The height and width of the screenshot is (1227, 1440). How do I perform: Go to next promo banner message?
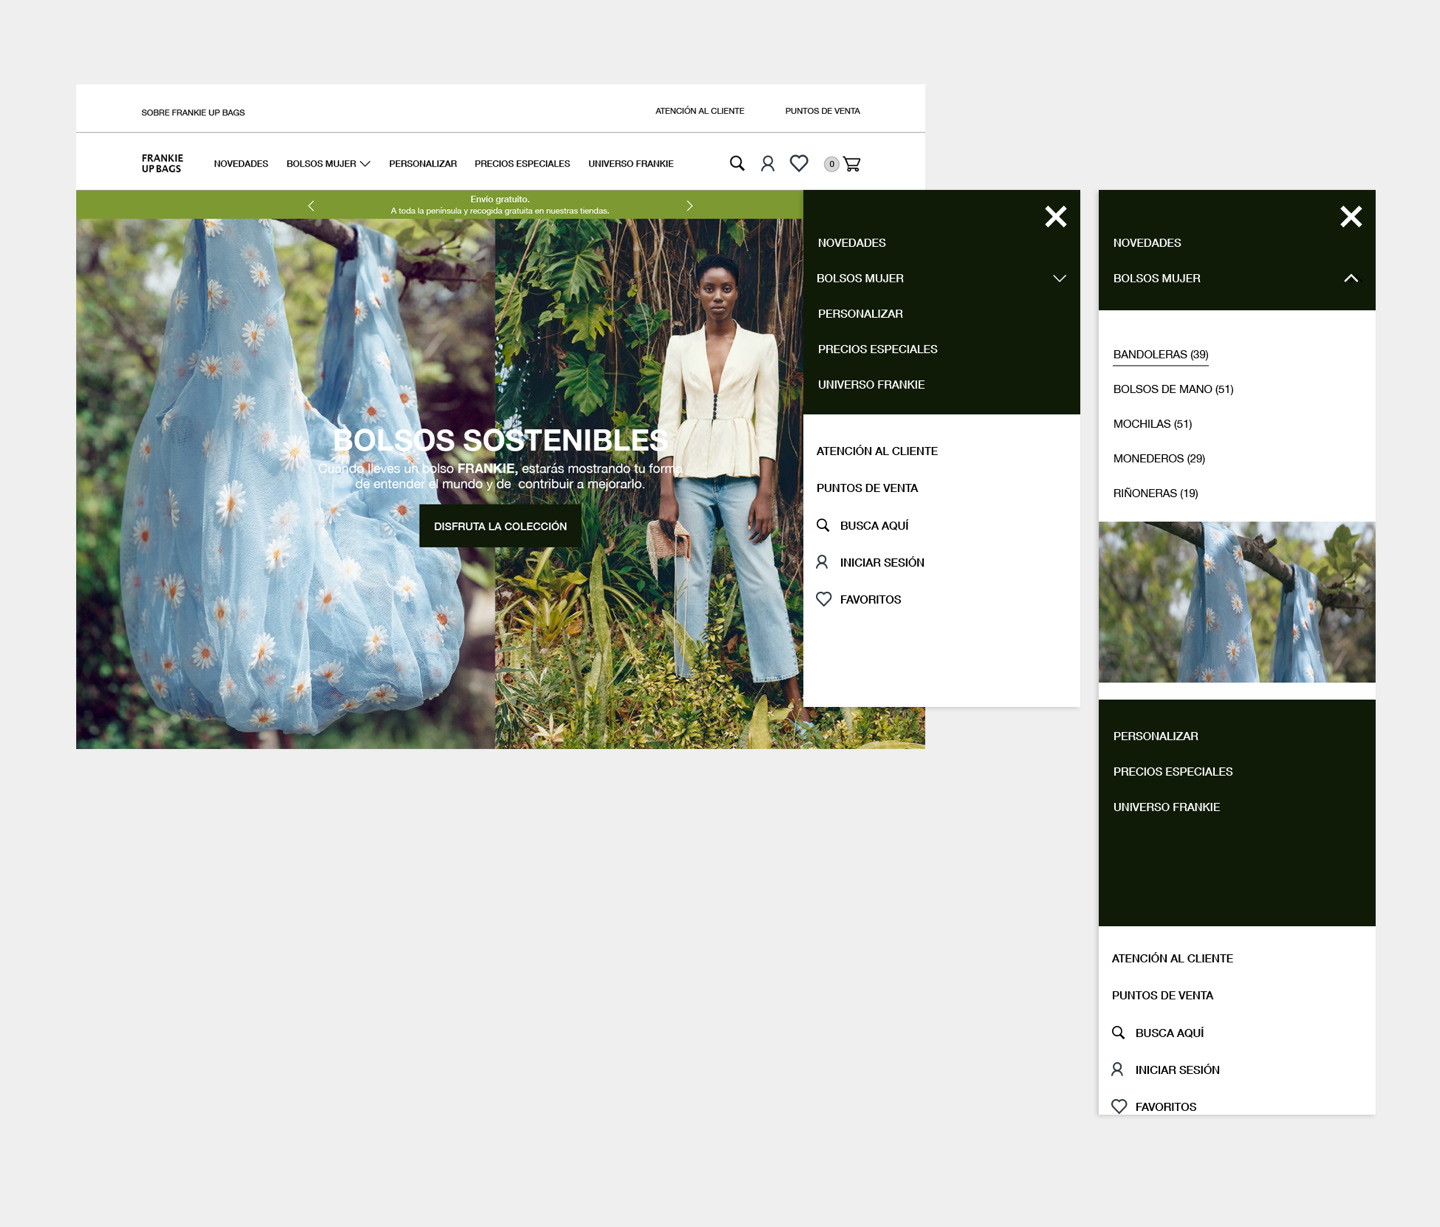coord(689,205)
